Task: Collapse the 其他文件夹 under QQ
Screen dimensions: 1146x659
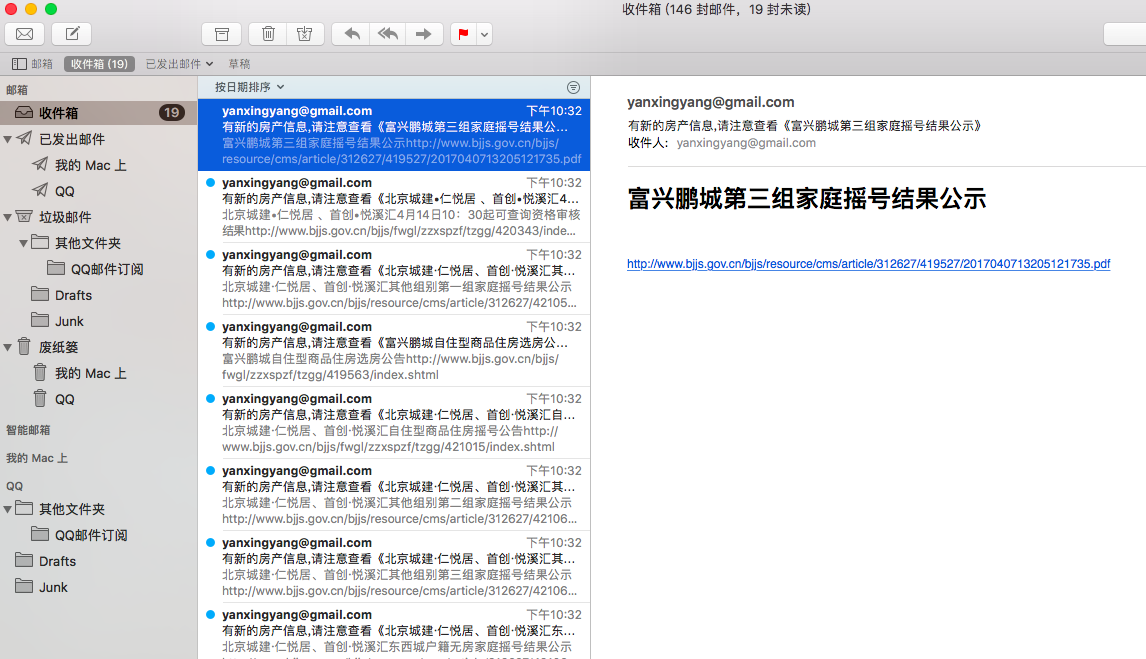Action: pos(8,509)
